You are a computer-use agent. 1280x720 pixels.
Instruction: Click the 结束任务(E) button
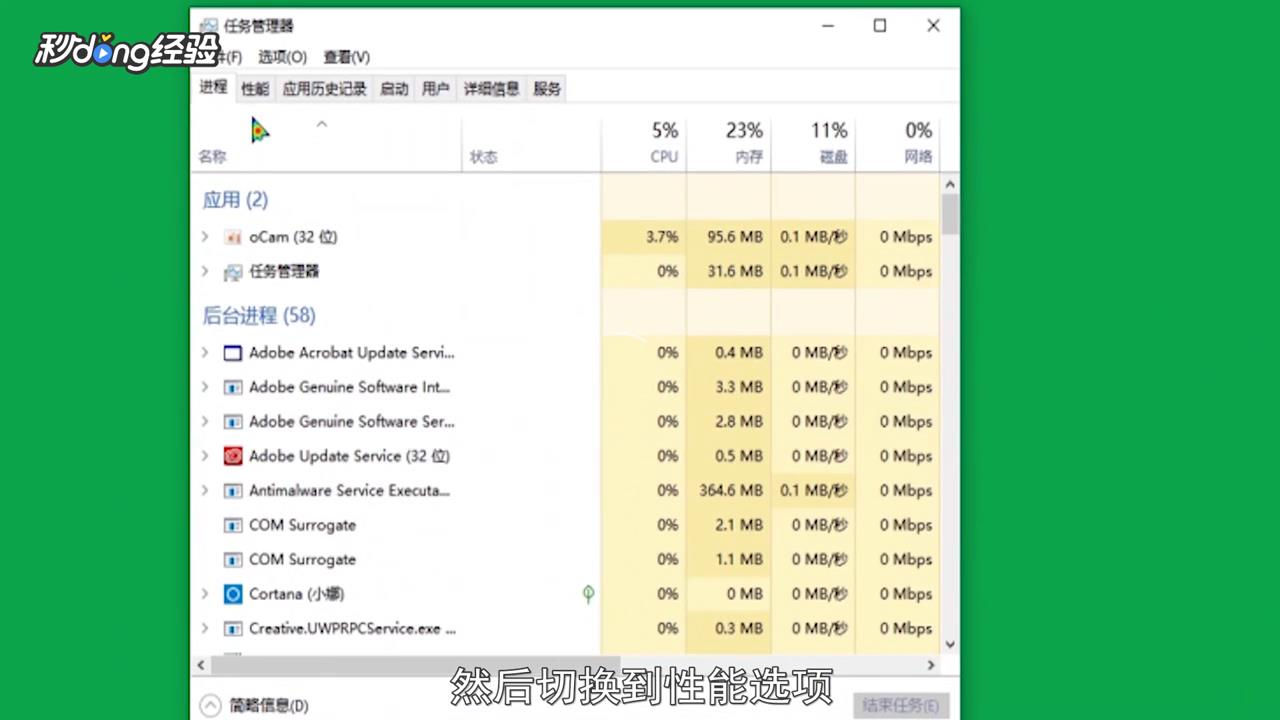pyautogui.click(x=901, y=705)
